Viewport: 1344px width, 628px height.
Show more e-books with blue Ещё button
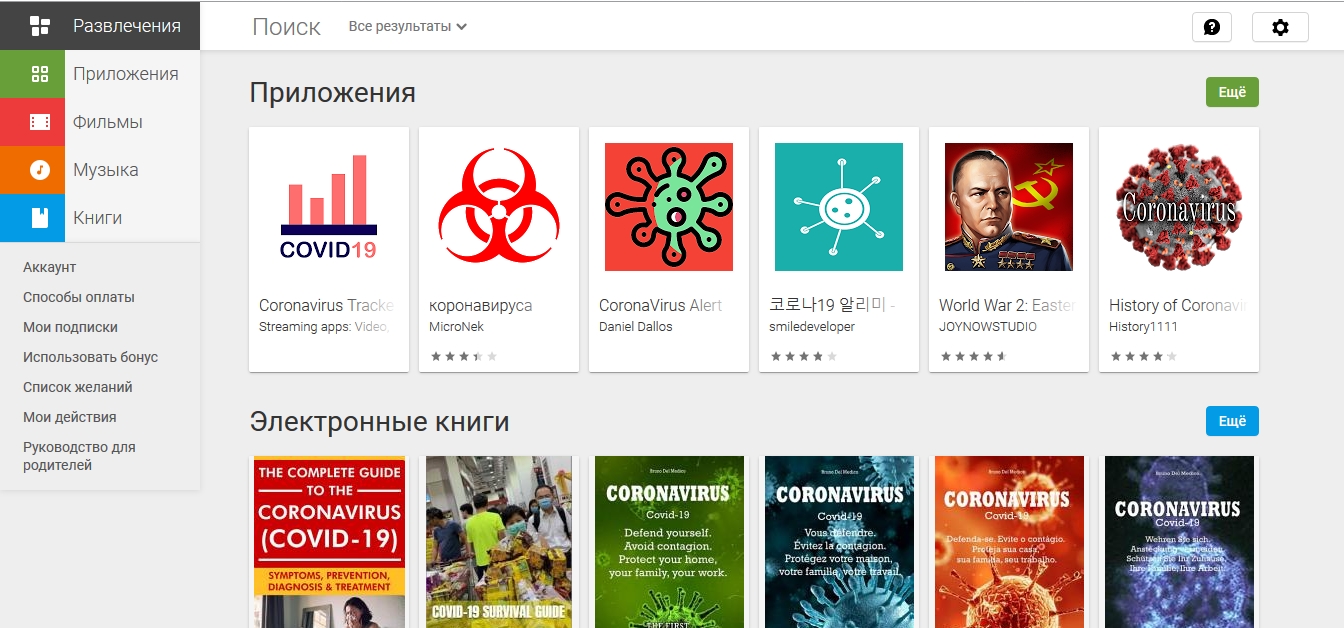[1232, 421]
